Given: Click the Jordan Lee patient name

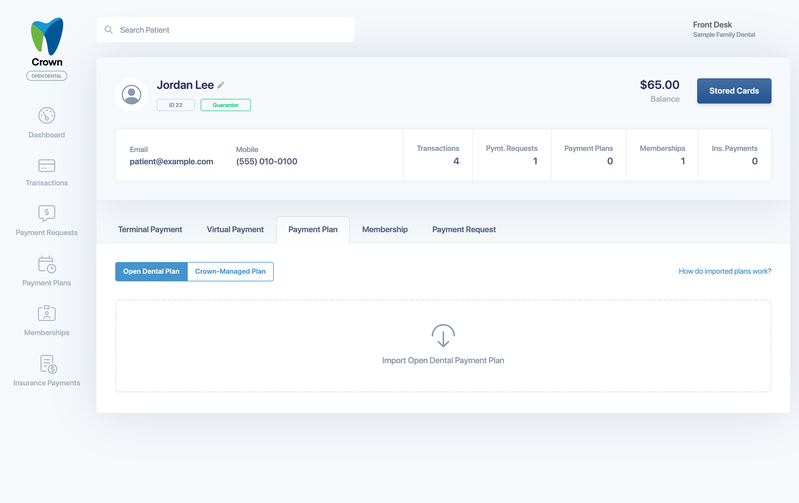Looking at the screenshot, I should (x=185, y=85).
